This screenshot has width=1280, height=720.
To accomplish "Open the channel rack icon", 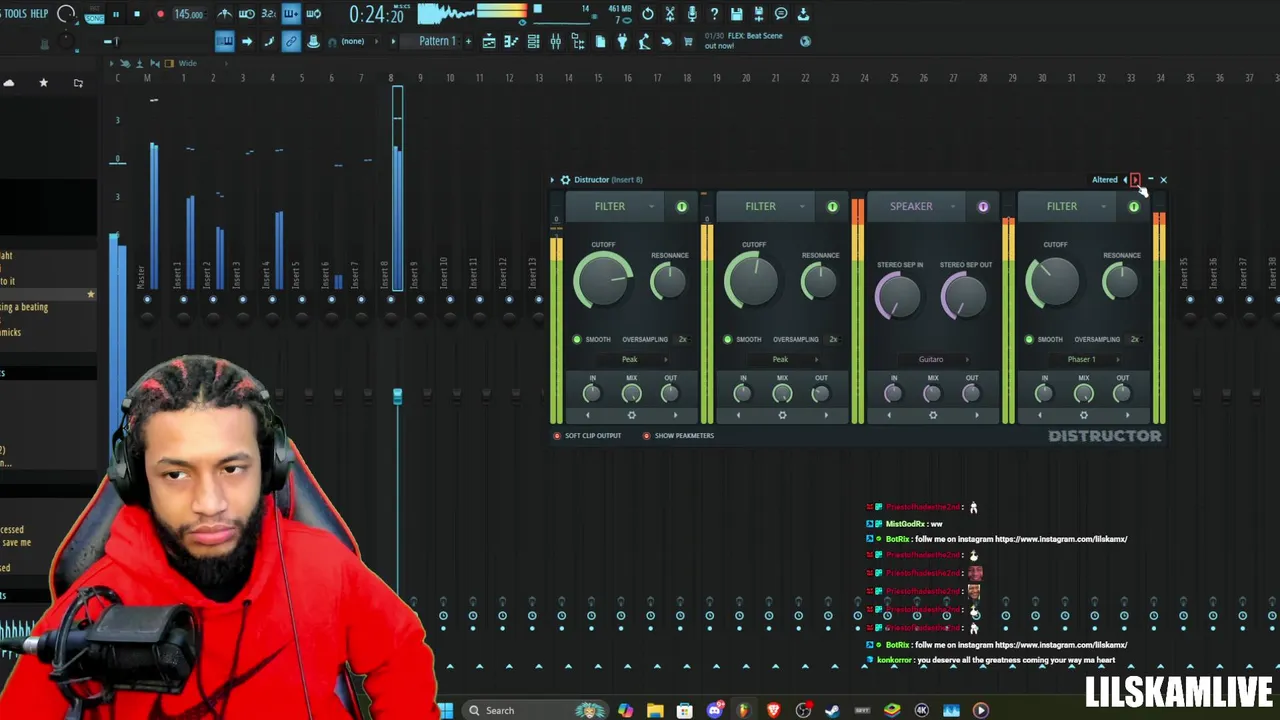I will (x=533, y=41).
